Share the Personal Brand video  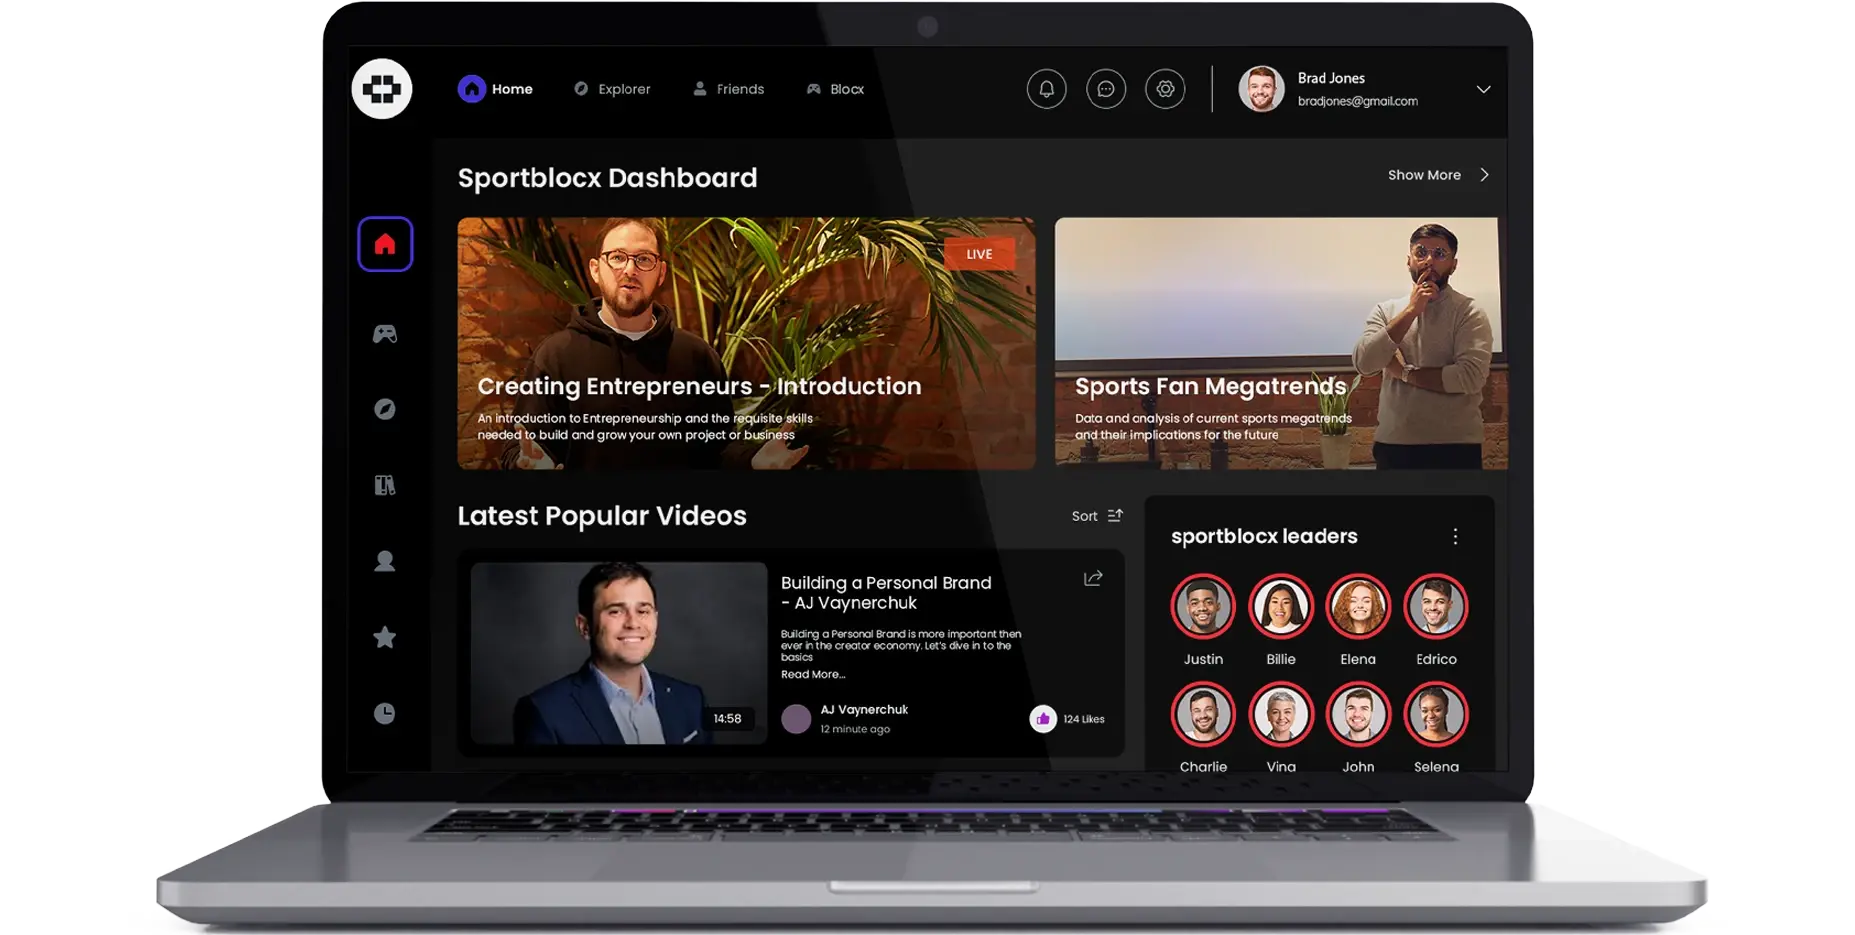tap(1093, 578)
